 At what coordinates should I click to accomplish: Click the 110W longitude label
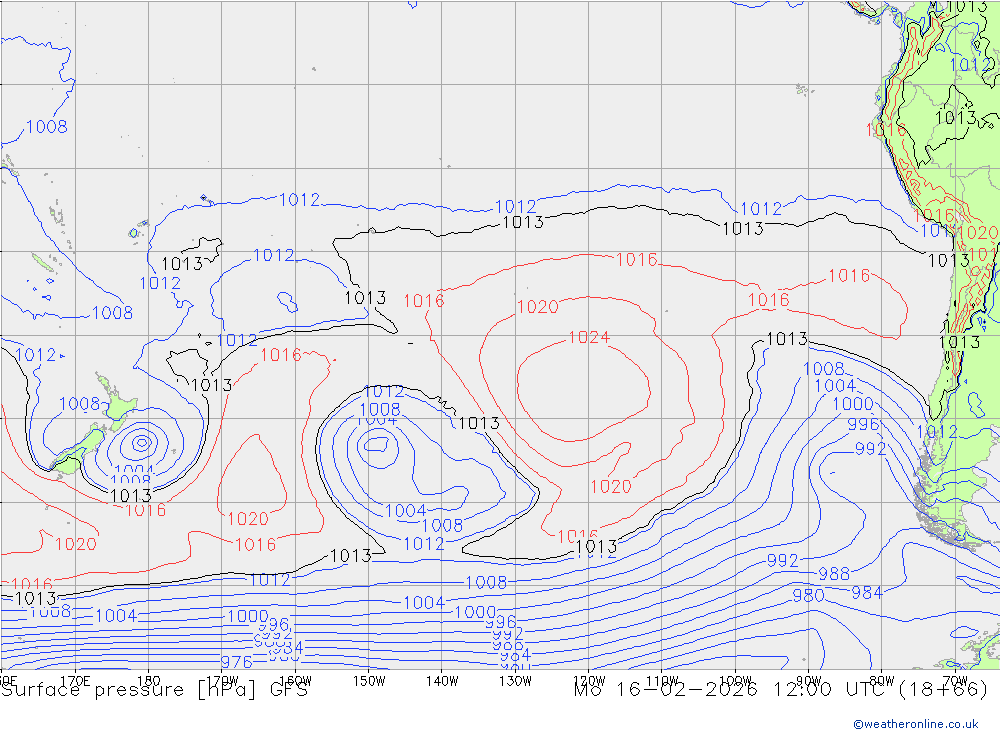(662, 681)
